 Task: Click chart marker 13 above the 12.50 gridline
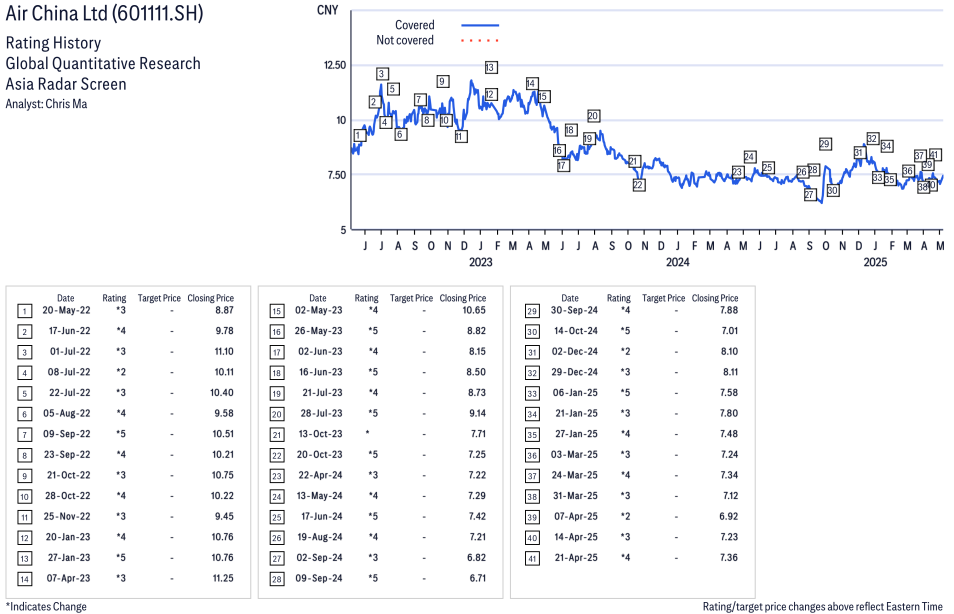pos(490,68)
